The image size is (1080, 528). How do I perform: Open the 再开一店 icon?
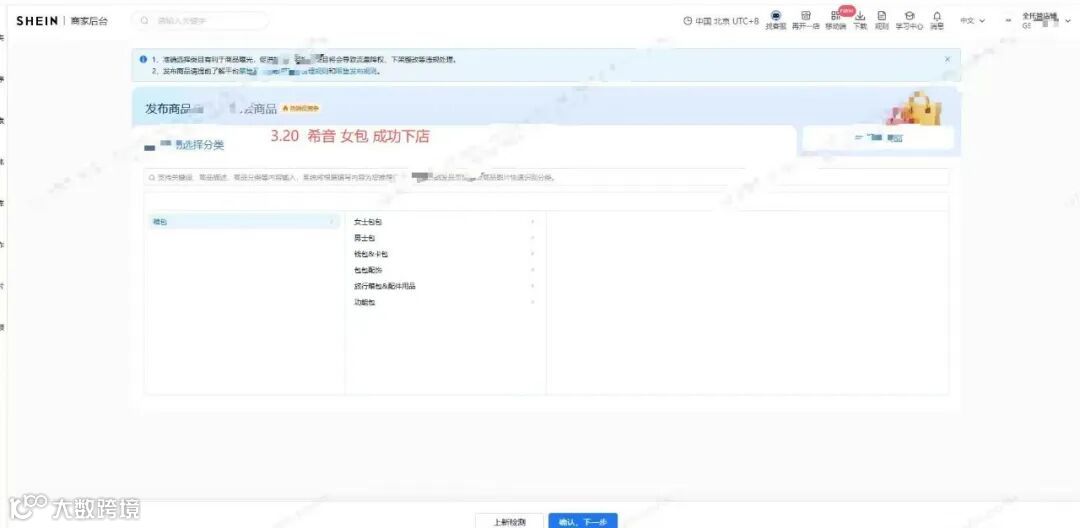[805, 20]
